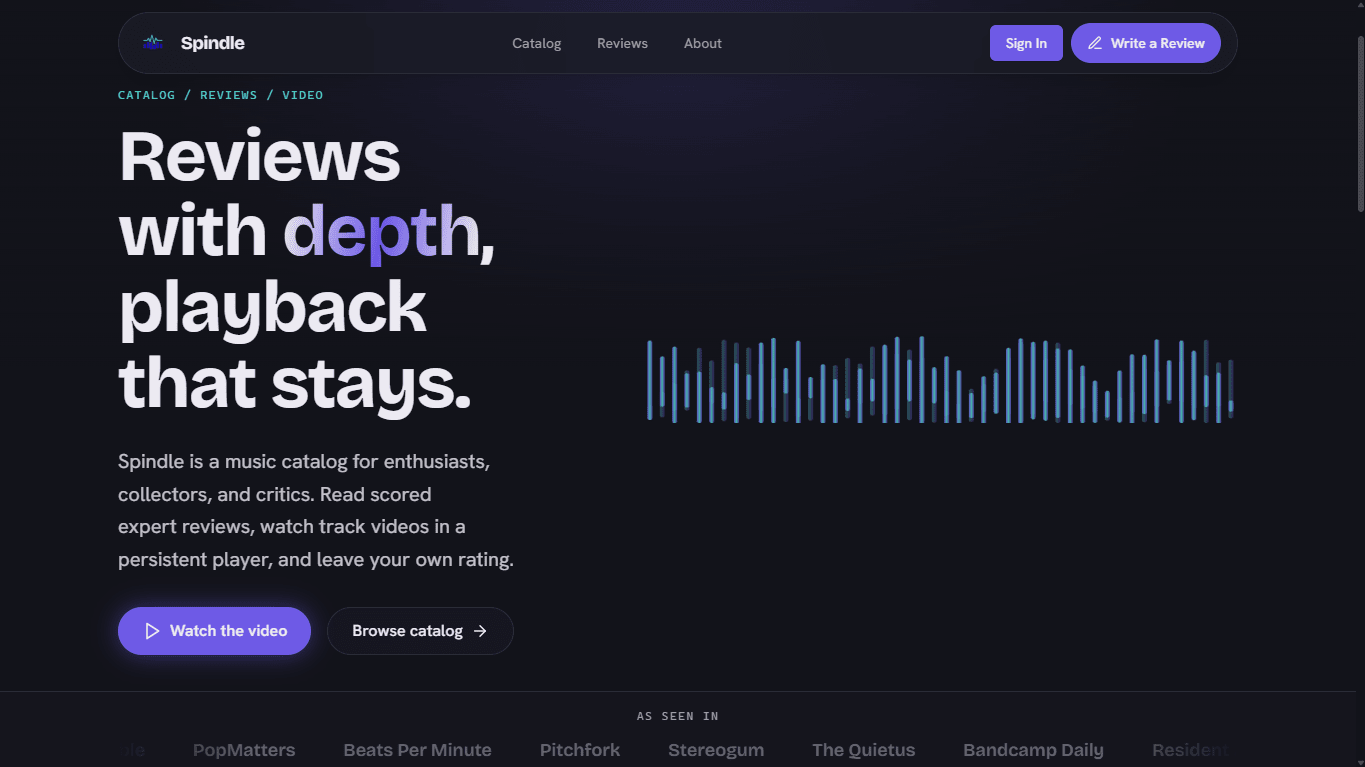This screenshot has height=767, width=1365.
Task: Click the "AS SEEN IN" label
Action: [678, 716]
